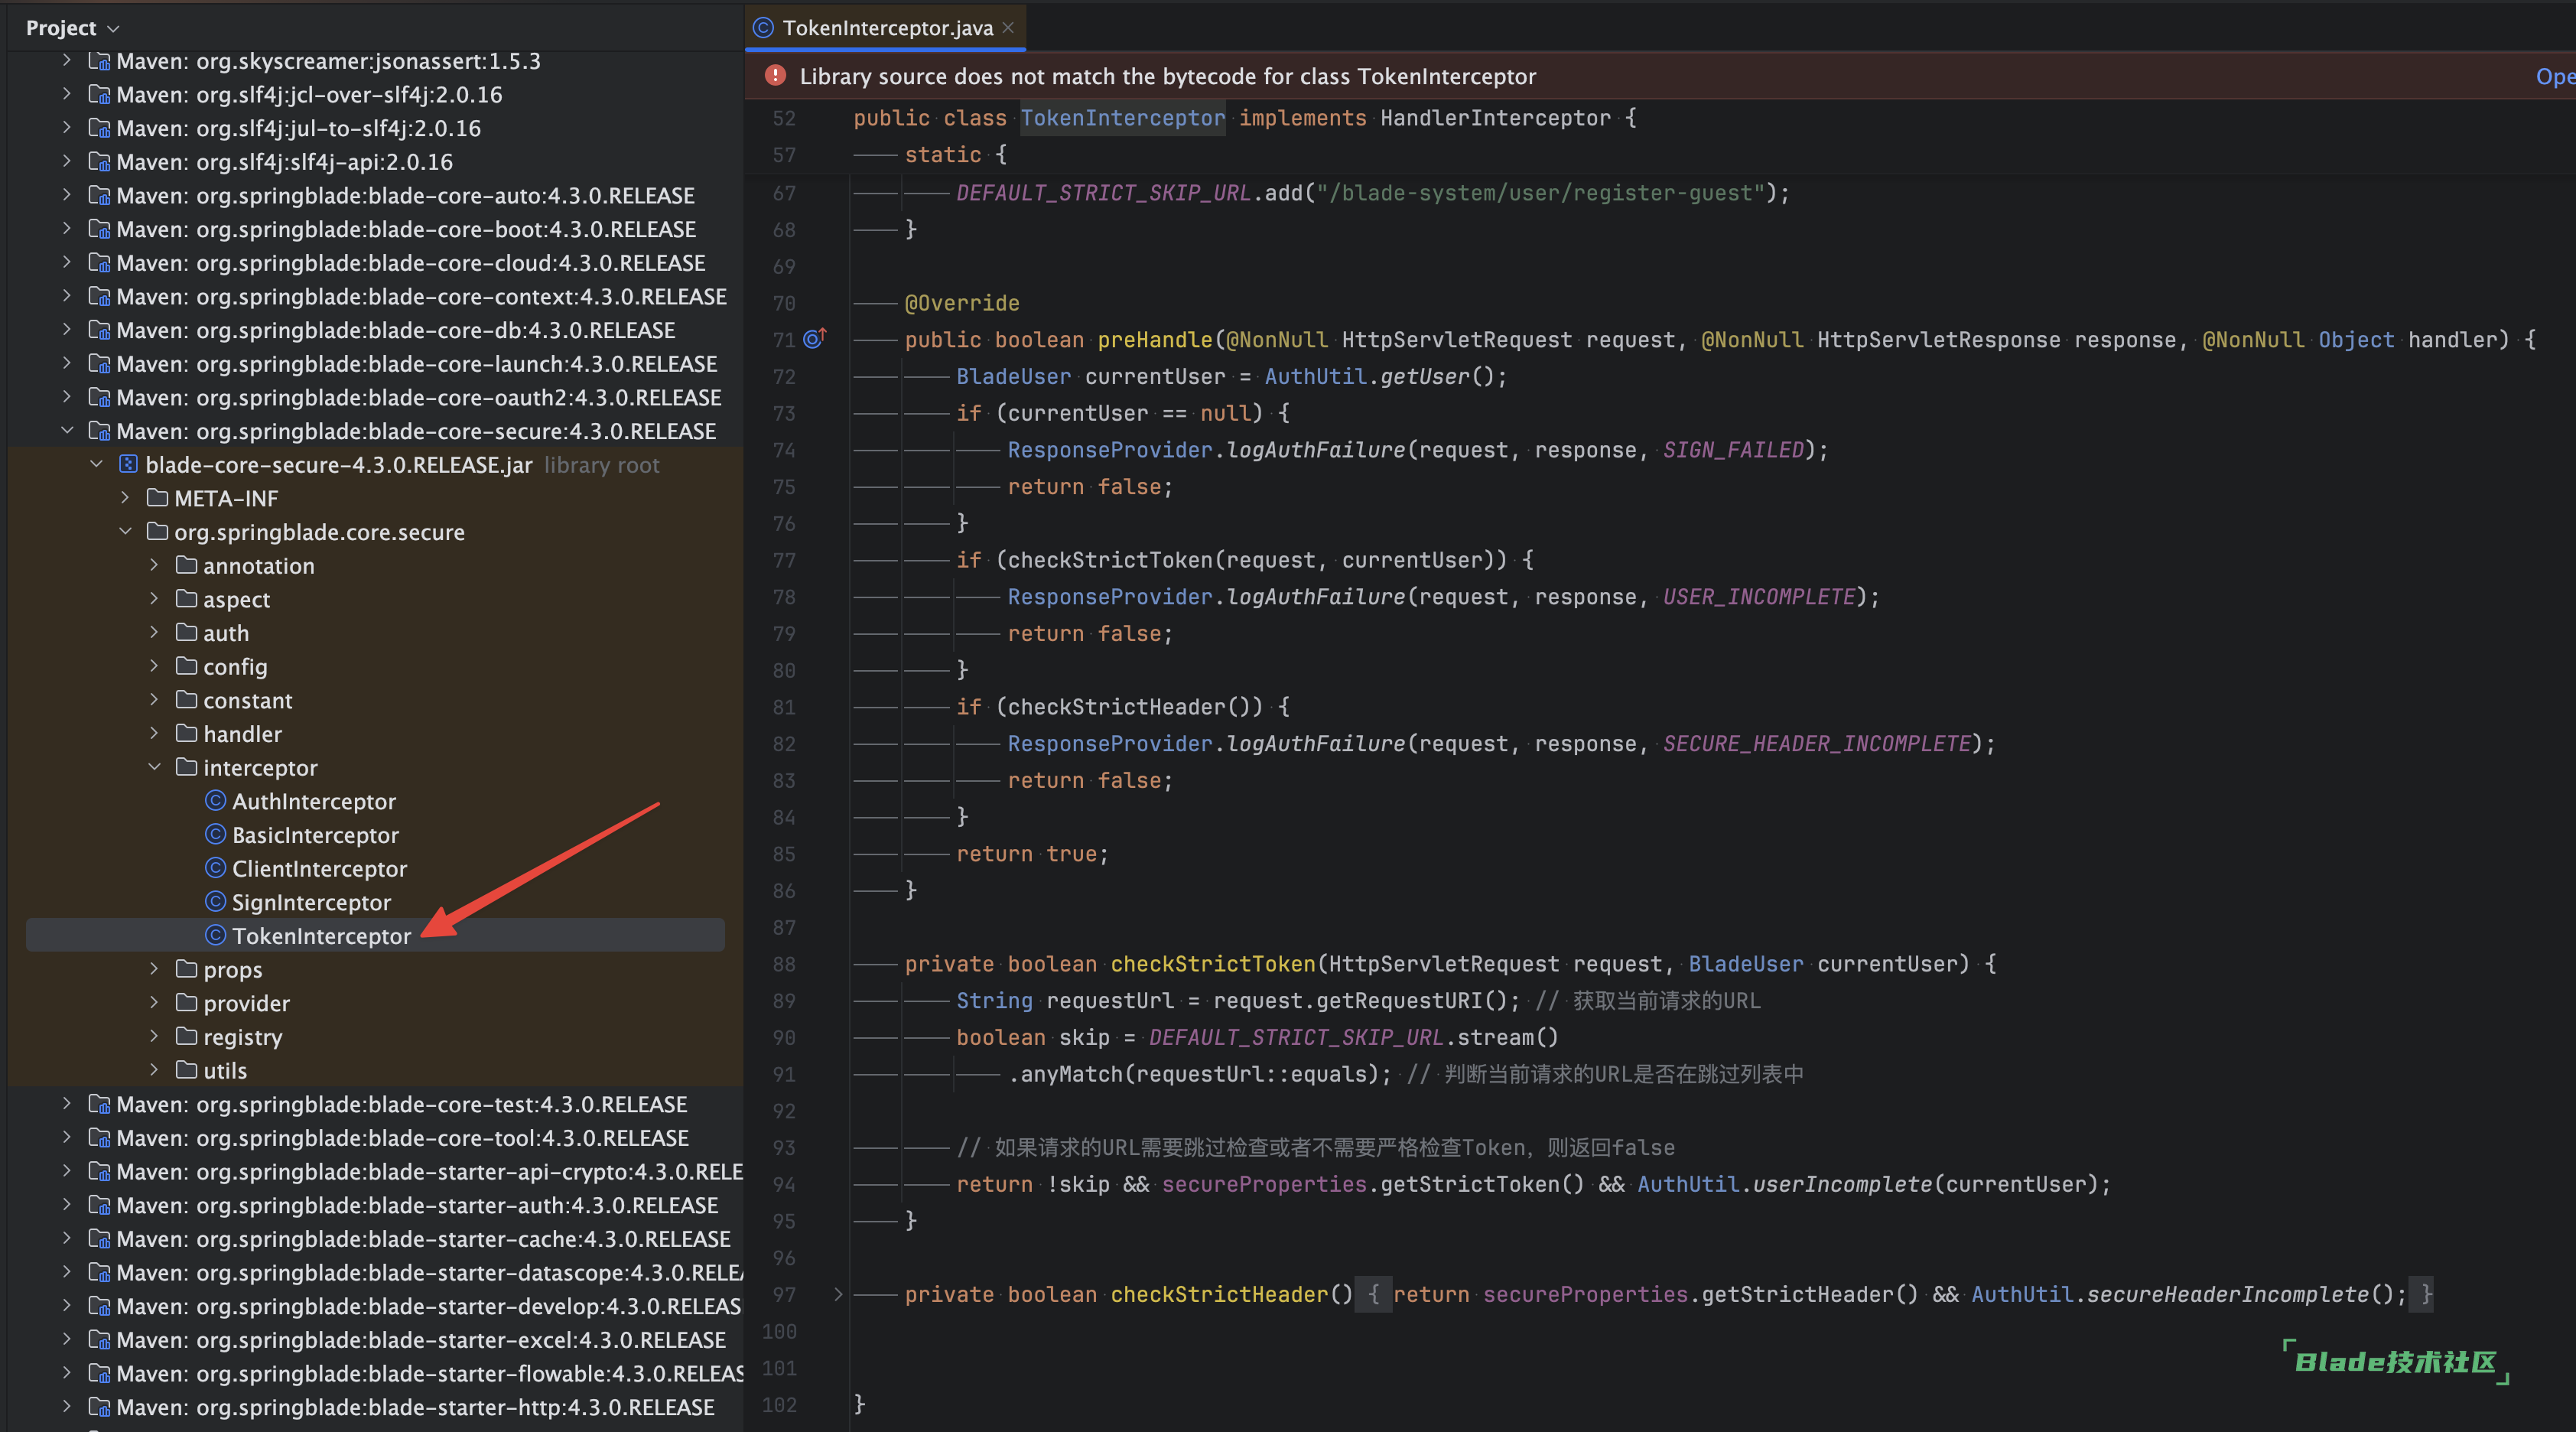The width and height of the screenshot is (2576, 1432).
Task: Select the TokenInterceptor.java editor tab
Action: tap(886, 28)
